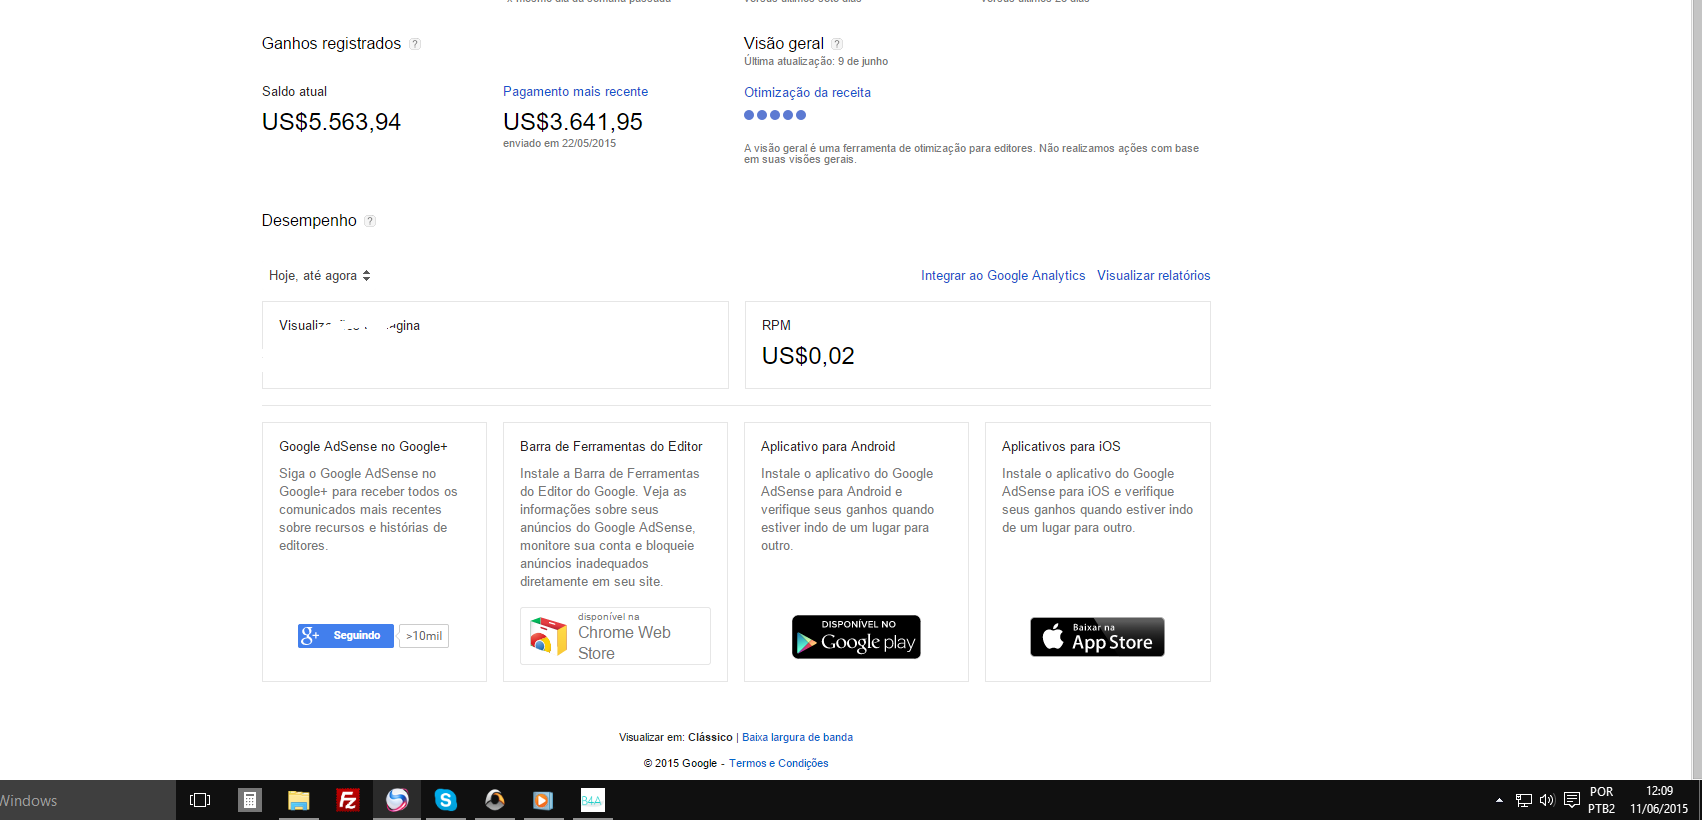The image size is (1702, 824).
Task: Open the volume control tray icon
Action: (x=1547, y=800)
